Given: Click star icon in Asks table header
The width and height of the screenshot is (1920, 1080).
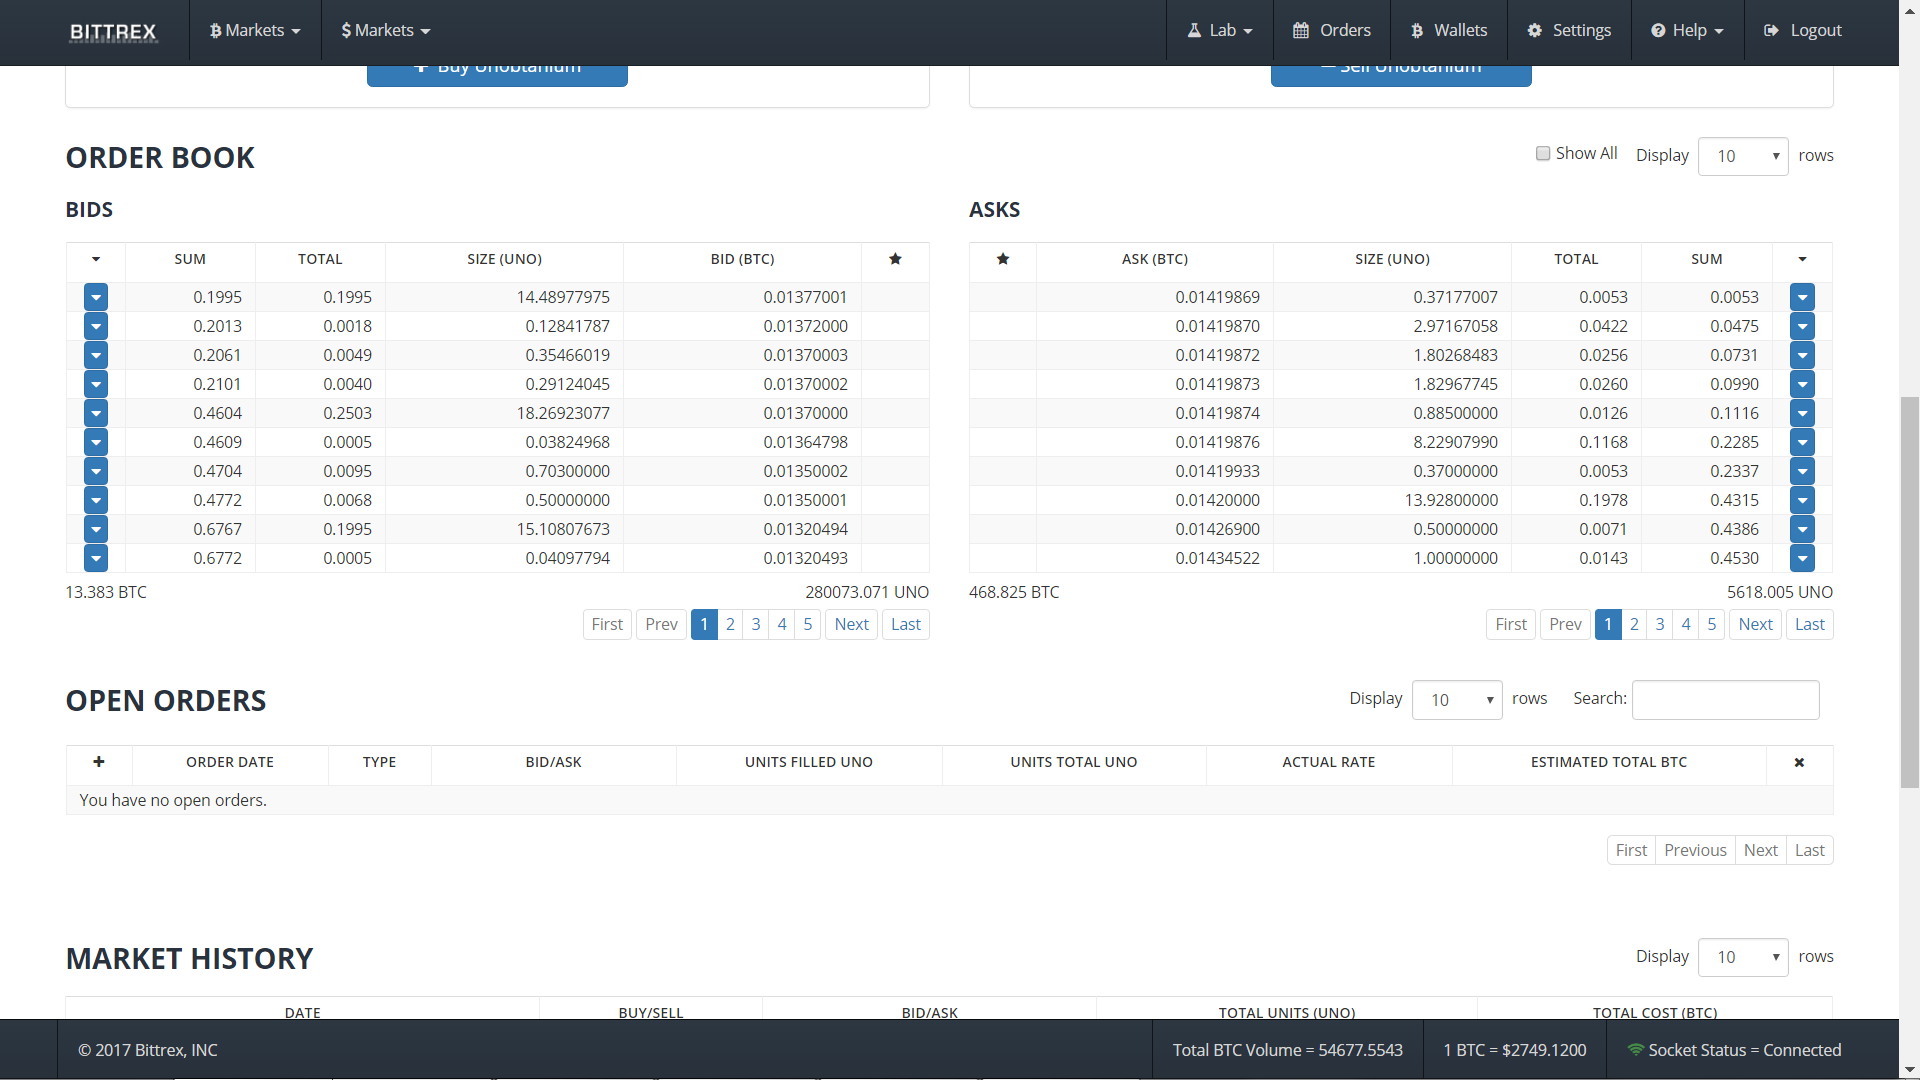Looking at the screenshot, I should coord(1002,259).
